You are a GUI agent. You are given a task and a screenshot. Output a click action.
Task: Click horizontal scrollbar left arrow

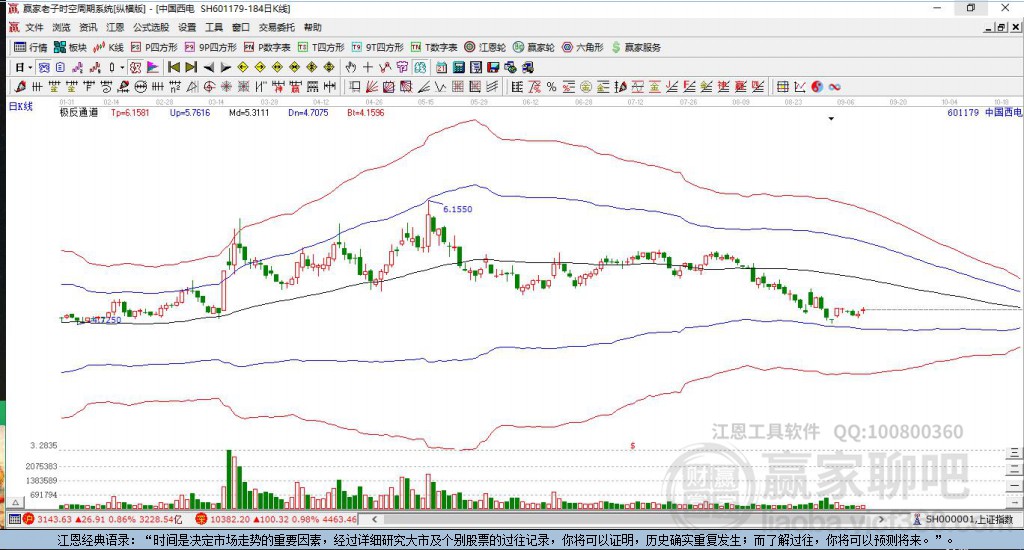pyautogui.click(x=374, y=519)
